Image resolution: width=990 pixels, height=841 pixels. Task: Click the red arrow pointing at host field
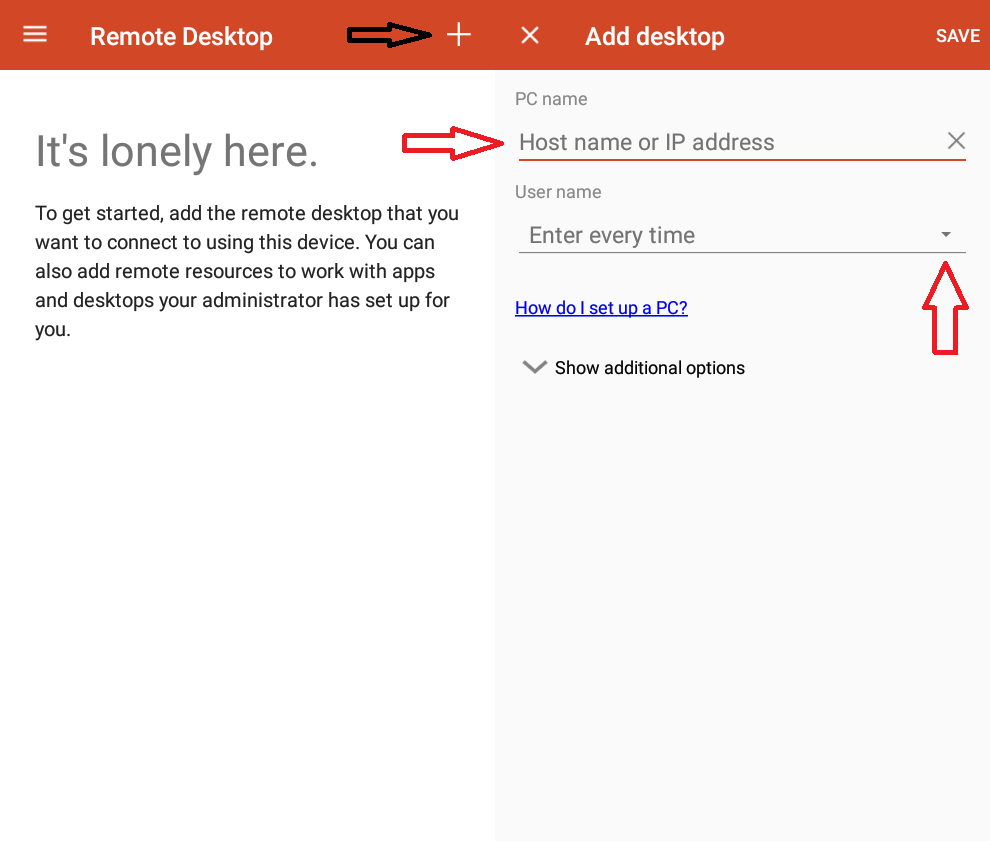(453, 143)
